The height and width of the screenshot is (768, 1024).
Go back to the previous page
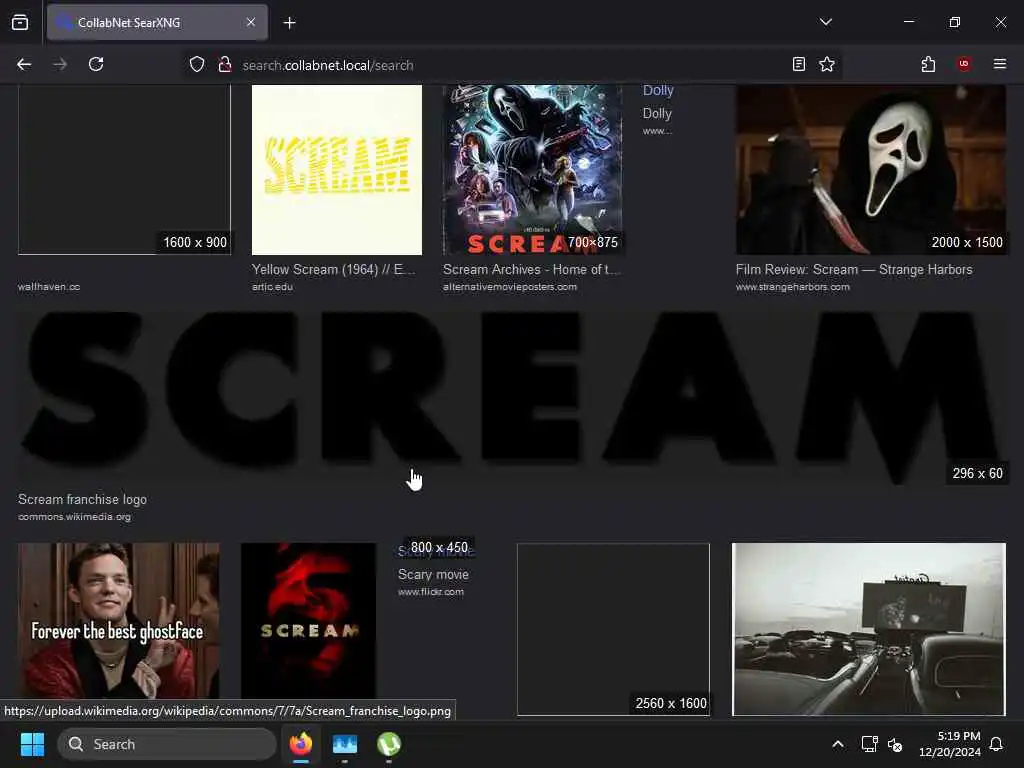(x=24, y=64)
